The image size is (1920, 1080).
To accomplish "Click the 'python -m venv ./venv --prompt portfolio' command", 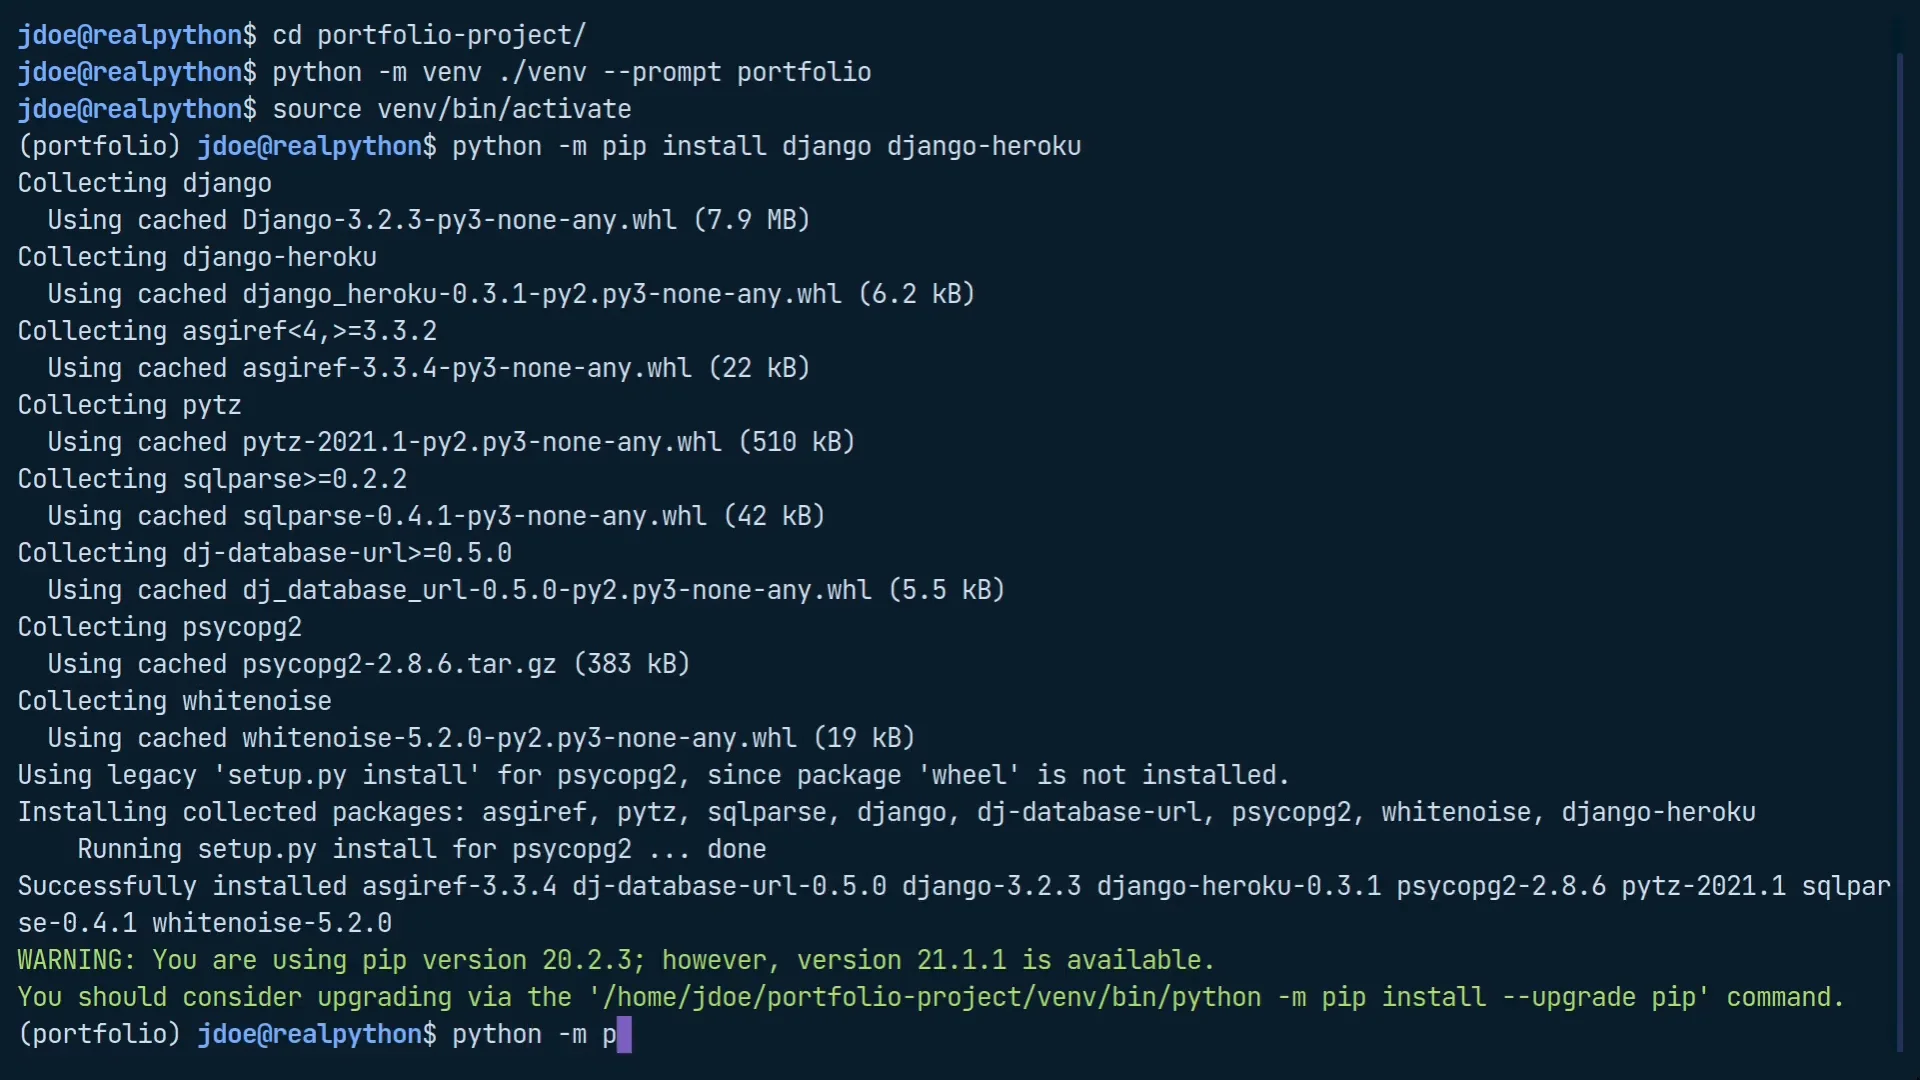I will click(572, 72).
